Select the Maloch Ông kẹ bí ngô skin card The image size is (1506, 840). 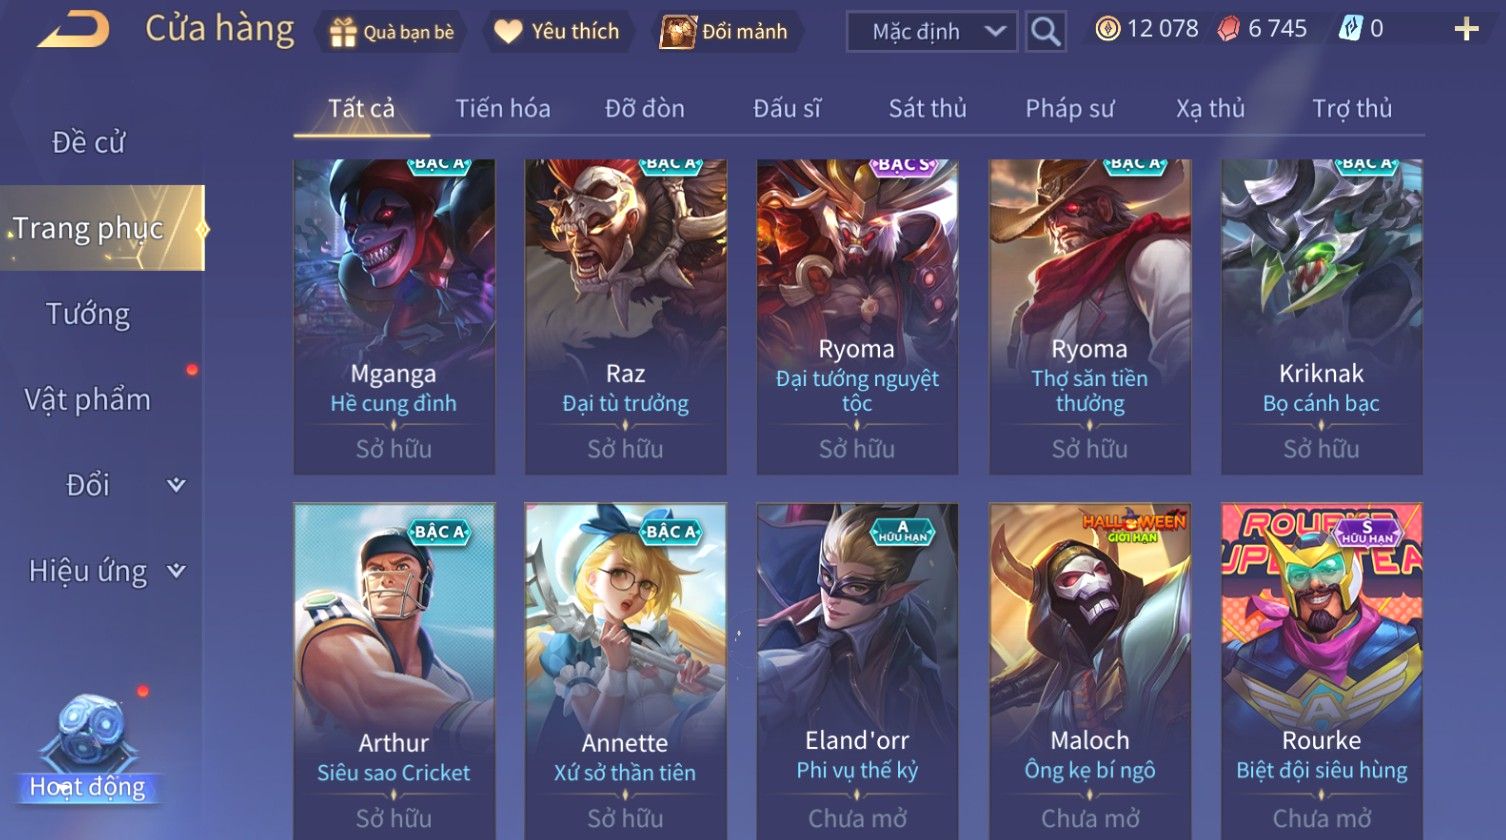pyautogui.click(x=1089, y=671)
